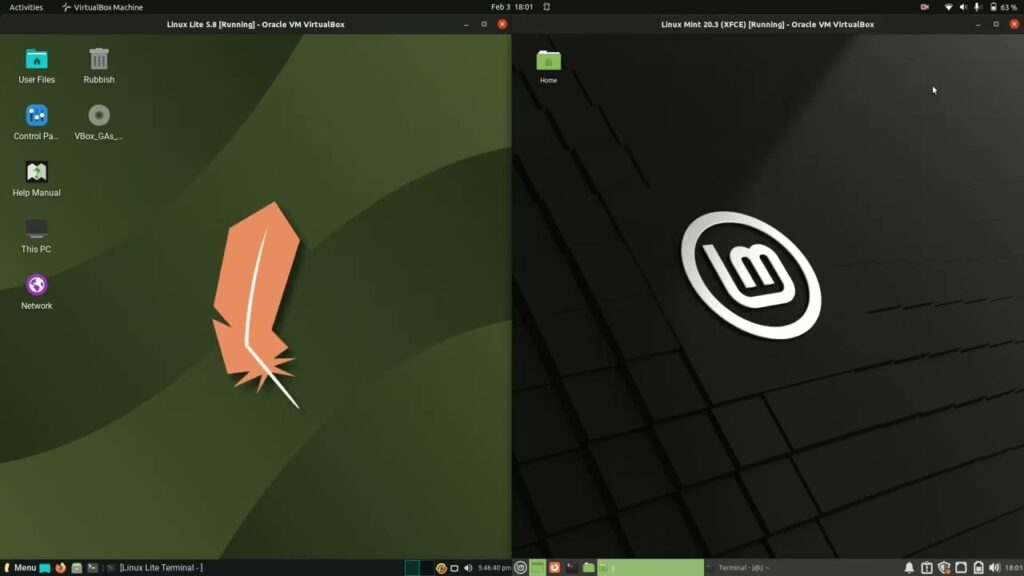Select the Home folder on Mint desktop
1024x576 pixels.
tap(549, 67)
